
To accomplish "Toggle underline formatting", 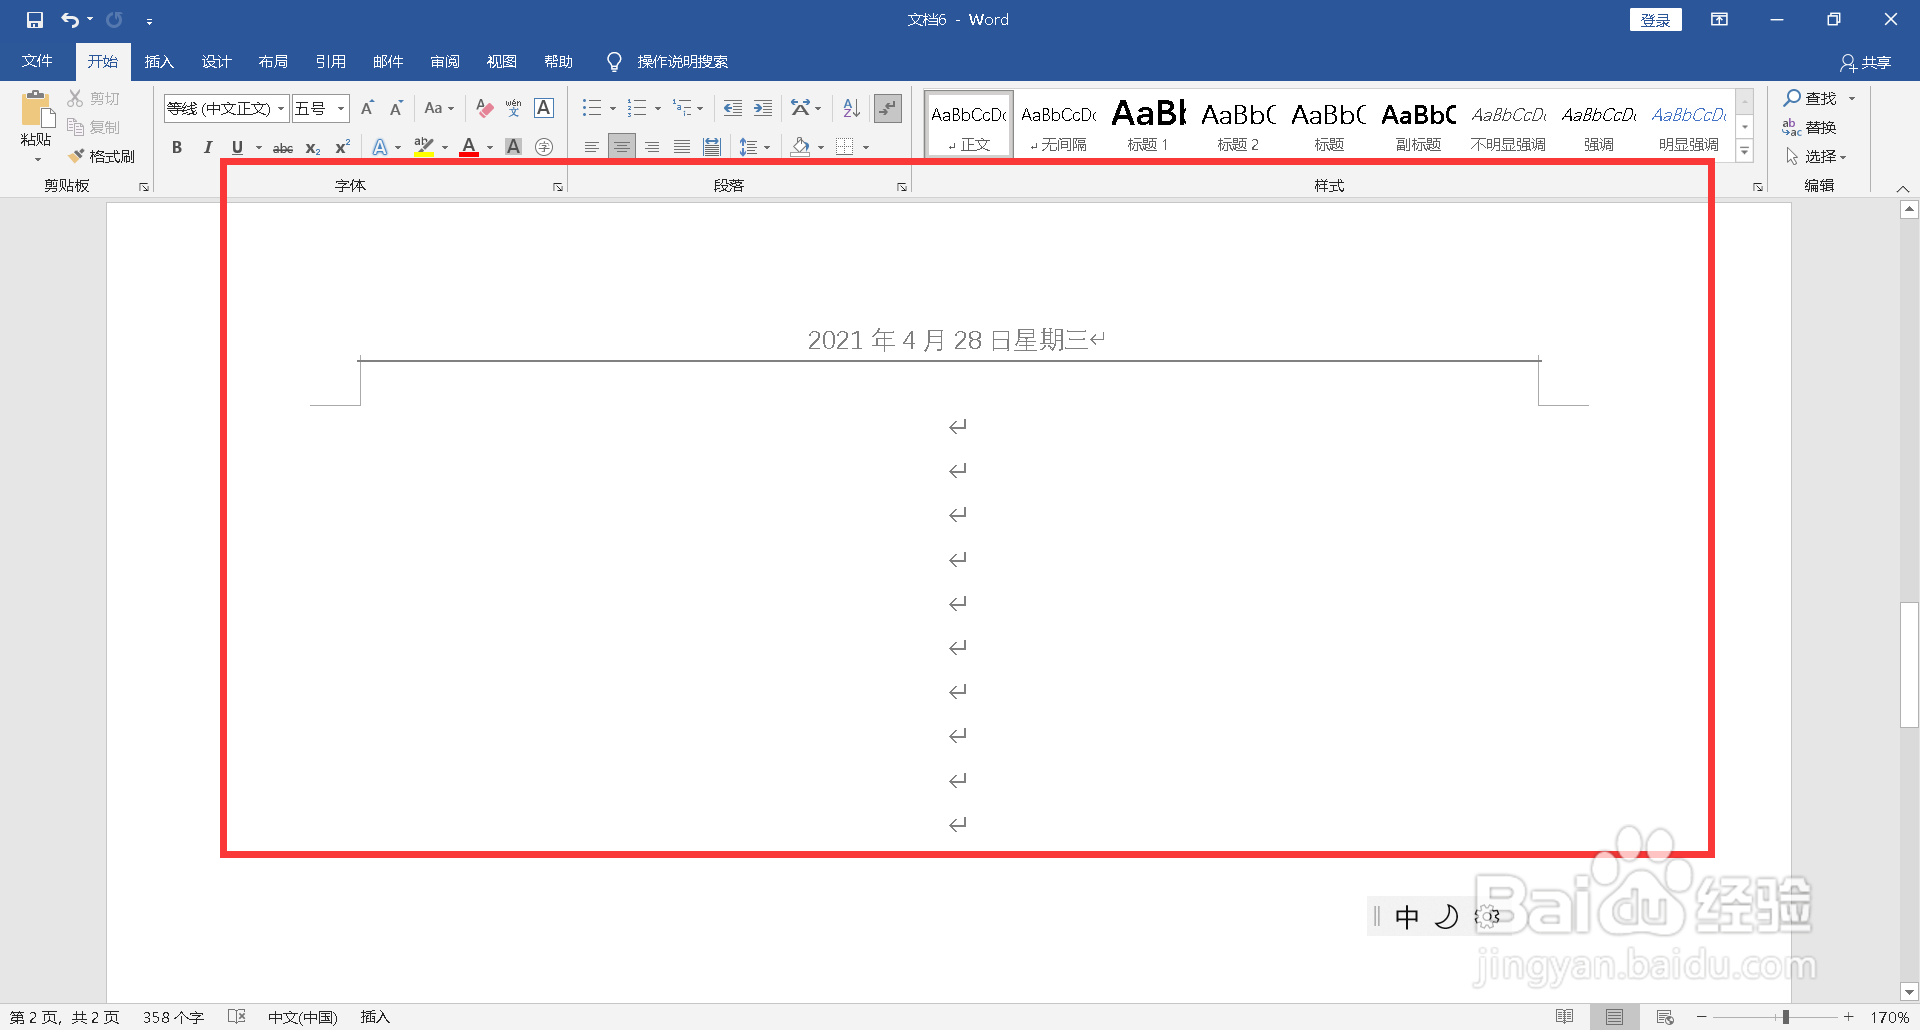I will [237, 147].
